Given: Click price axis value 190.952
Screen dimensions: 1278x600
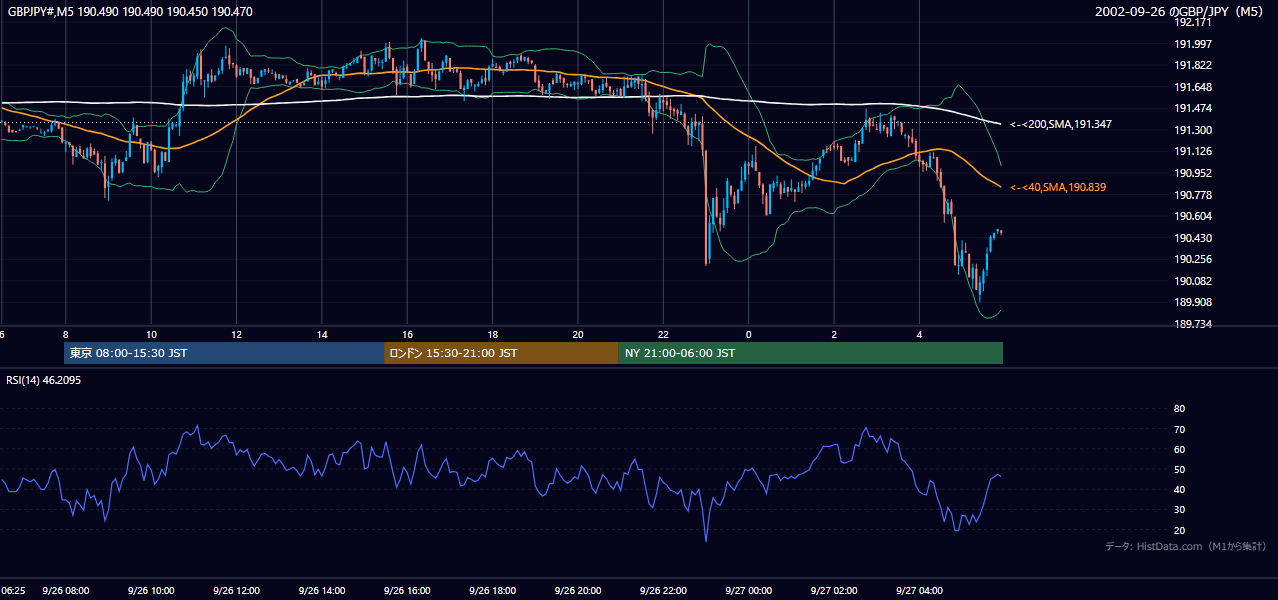Looking at the screenshot, I should [x=1192, y=173].
